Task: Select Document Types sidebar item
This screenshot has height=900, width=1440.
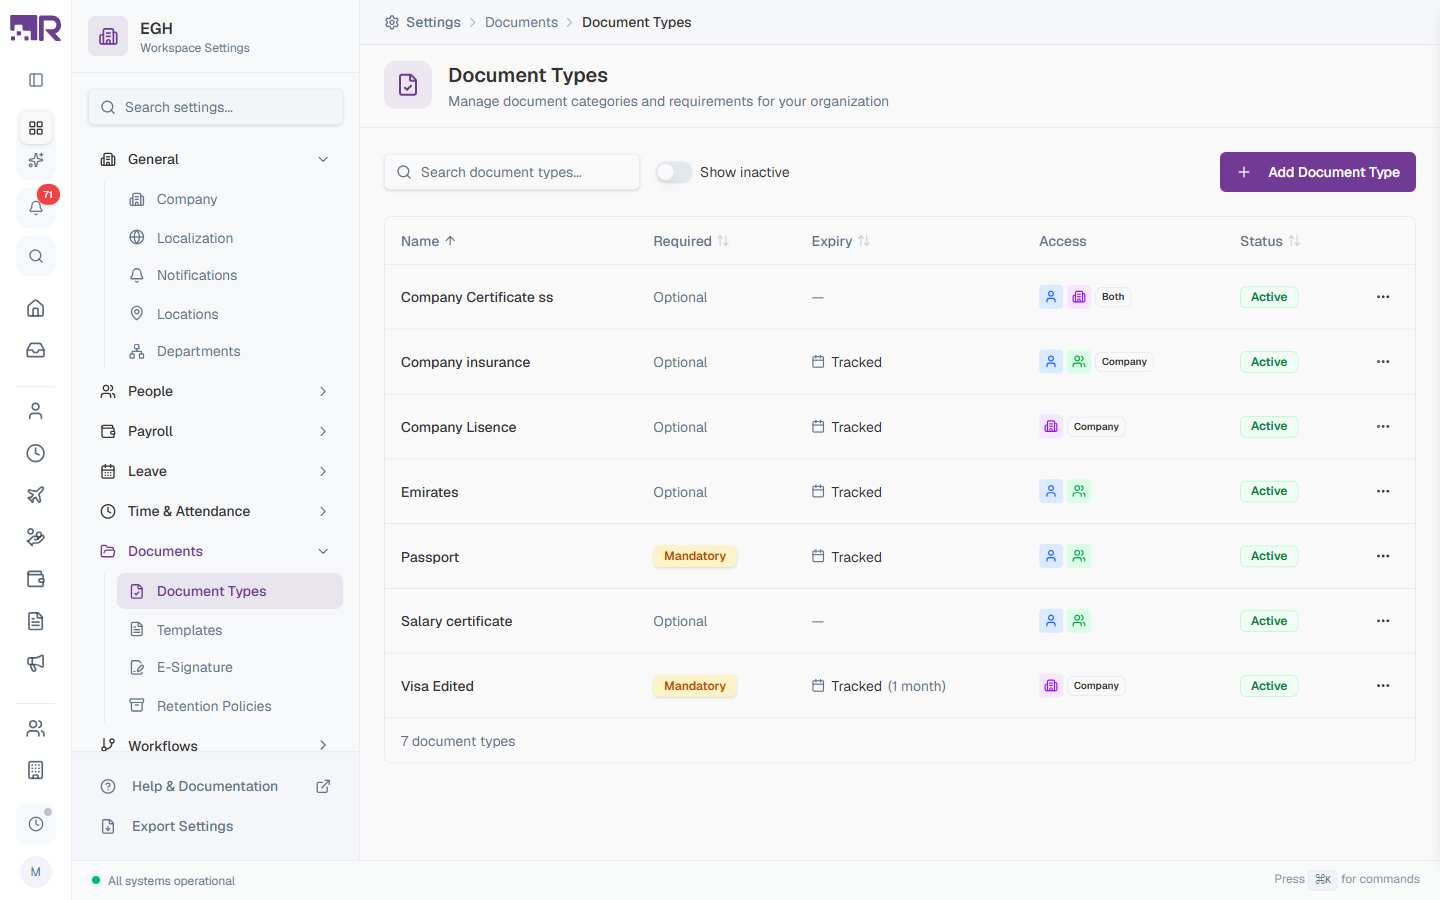Action: pos(230,591)
